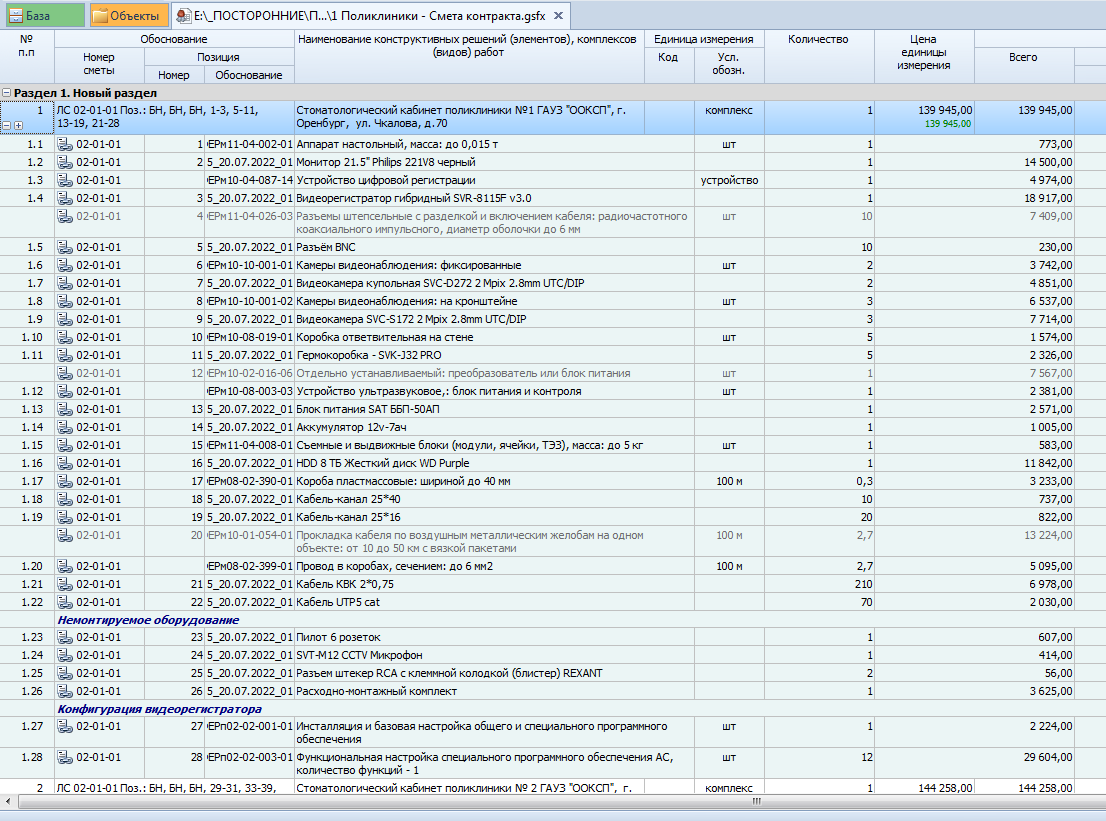
Task: Click link icon in row 1.10 Коробка ответвительная
Action: 66,337
